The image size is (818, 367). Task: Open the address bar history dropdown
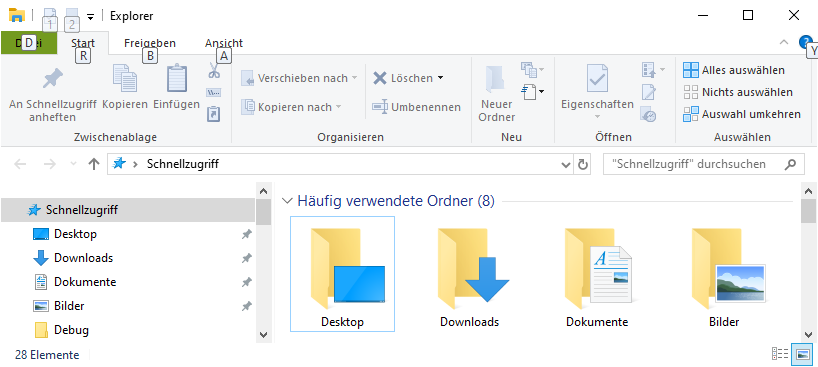coord(566,165)
